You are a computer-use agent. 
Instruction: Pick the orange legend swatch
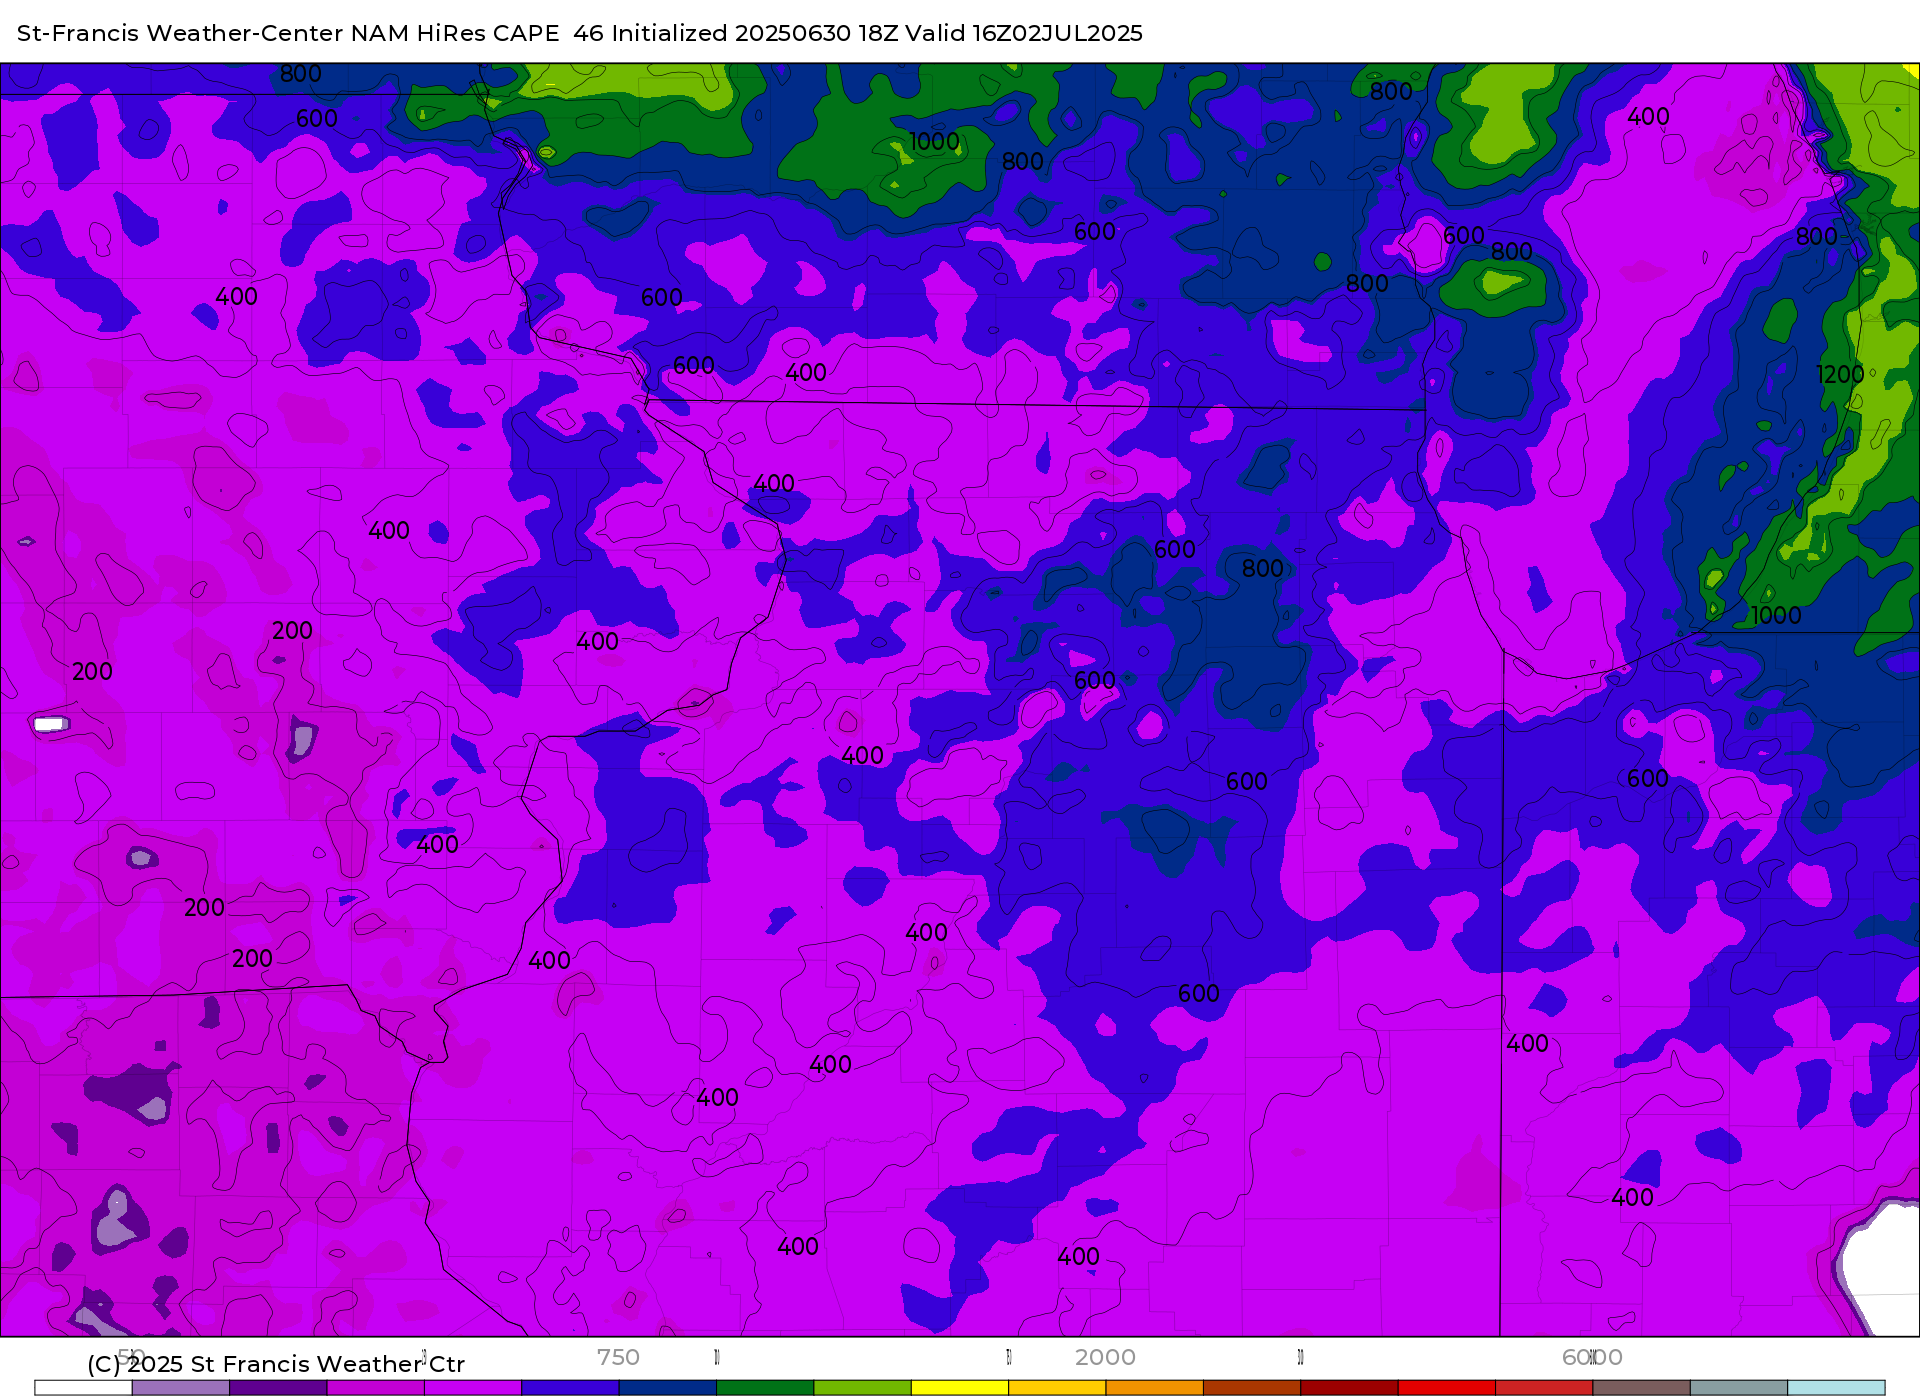tap(1155, 1388)
